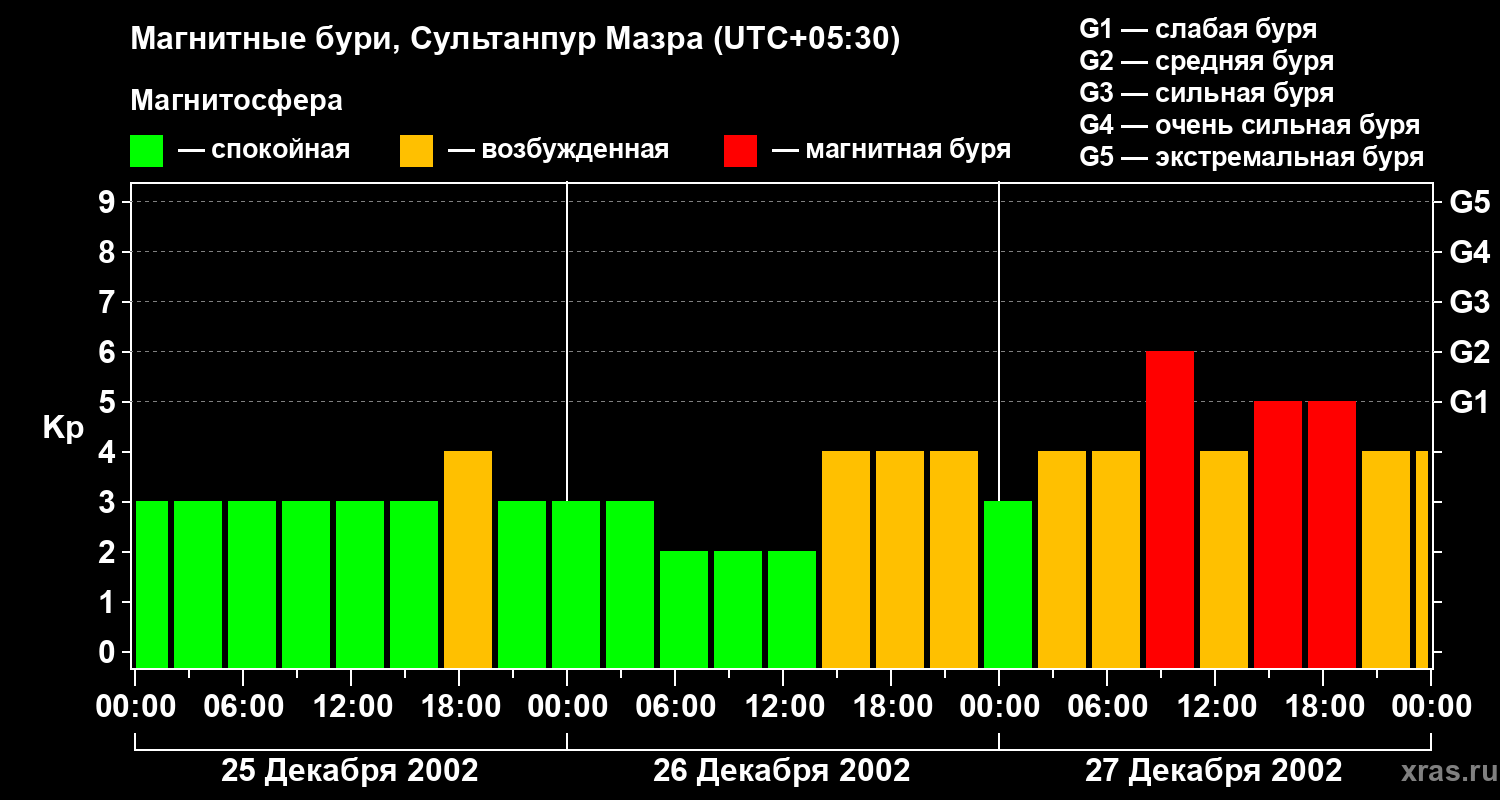Click the 'G4 — очень сильная буря' legend line
Screen dimensions: 1500x800
[1250, 125]
